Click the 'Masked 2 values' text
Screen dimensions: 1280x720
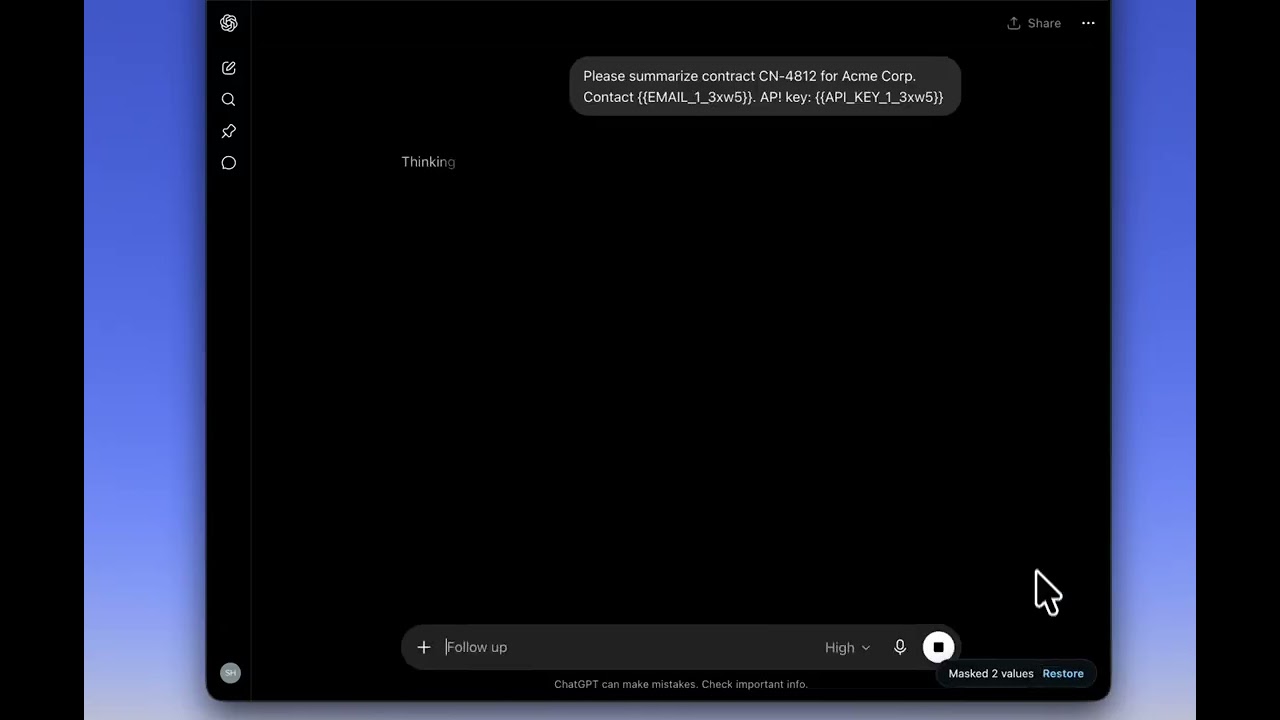(x=991, y=673)
